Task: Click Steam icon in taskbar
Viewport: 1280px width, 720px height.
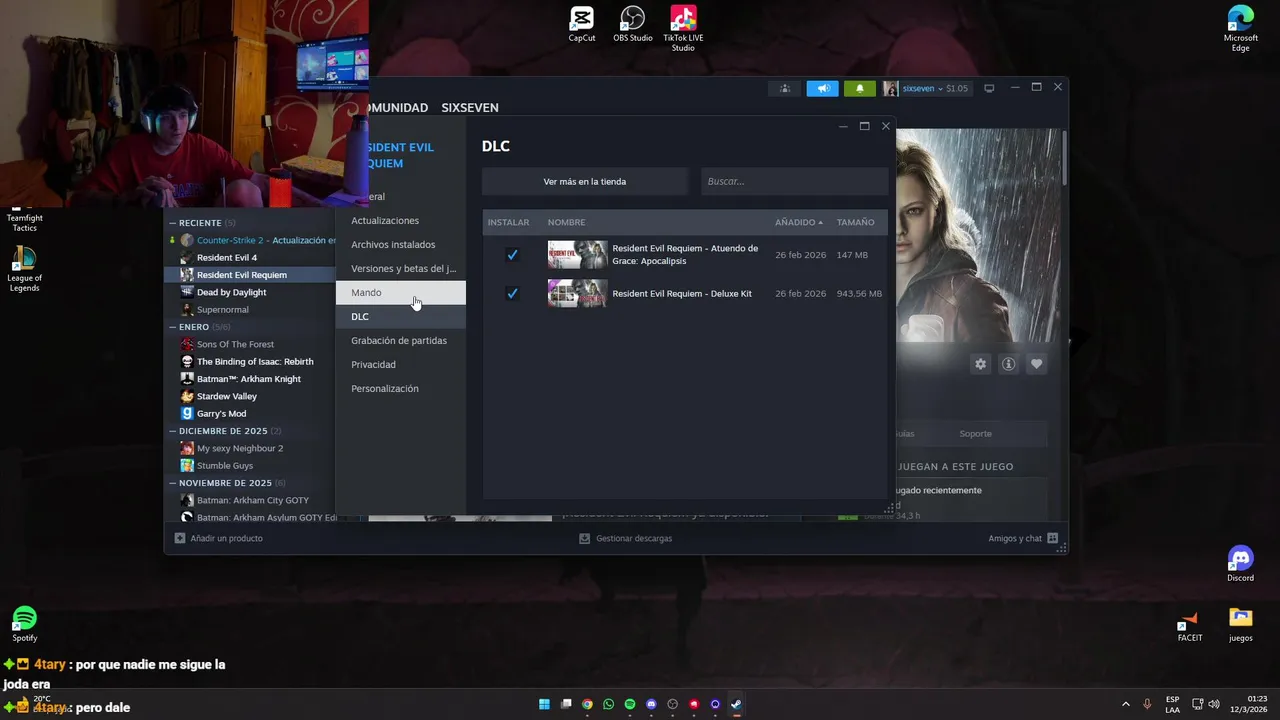Action: [x=736, y=704]
